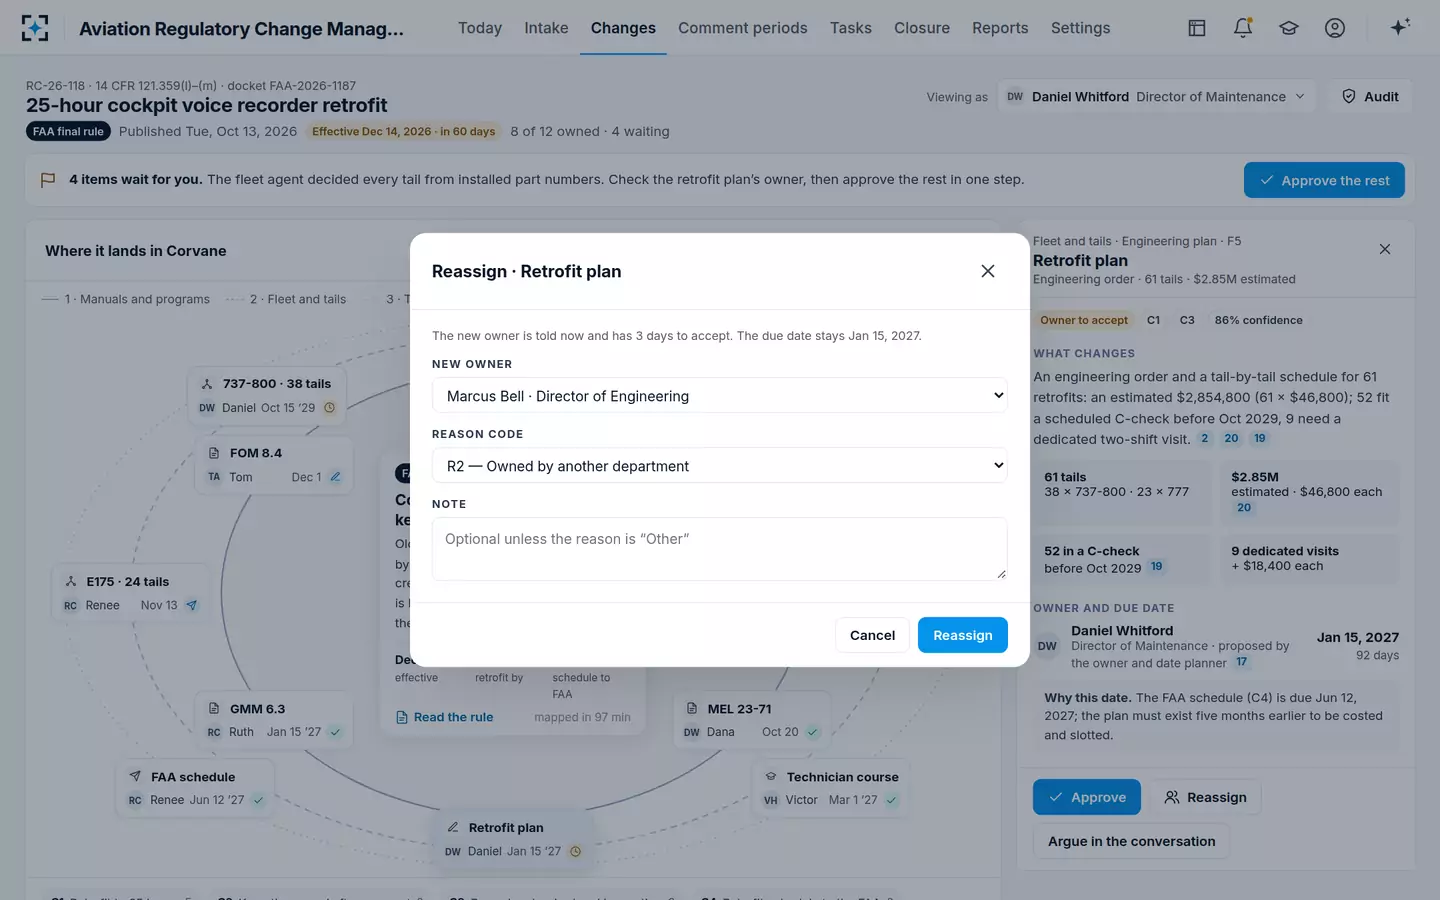Click the Reassign confirm button in dialog
The width and height of the screenshot is (1440, 900).
[963, 635]
